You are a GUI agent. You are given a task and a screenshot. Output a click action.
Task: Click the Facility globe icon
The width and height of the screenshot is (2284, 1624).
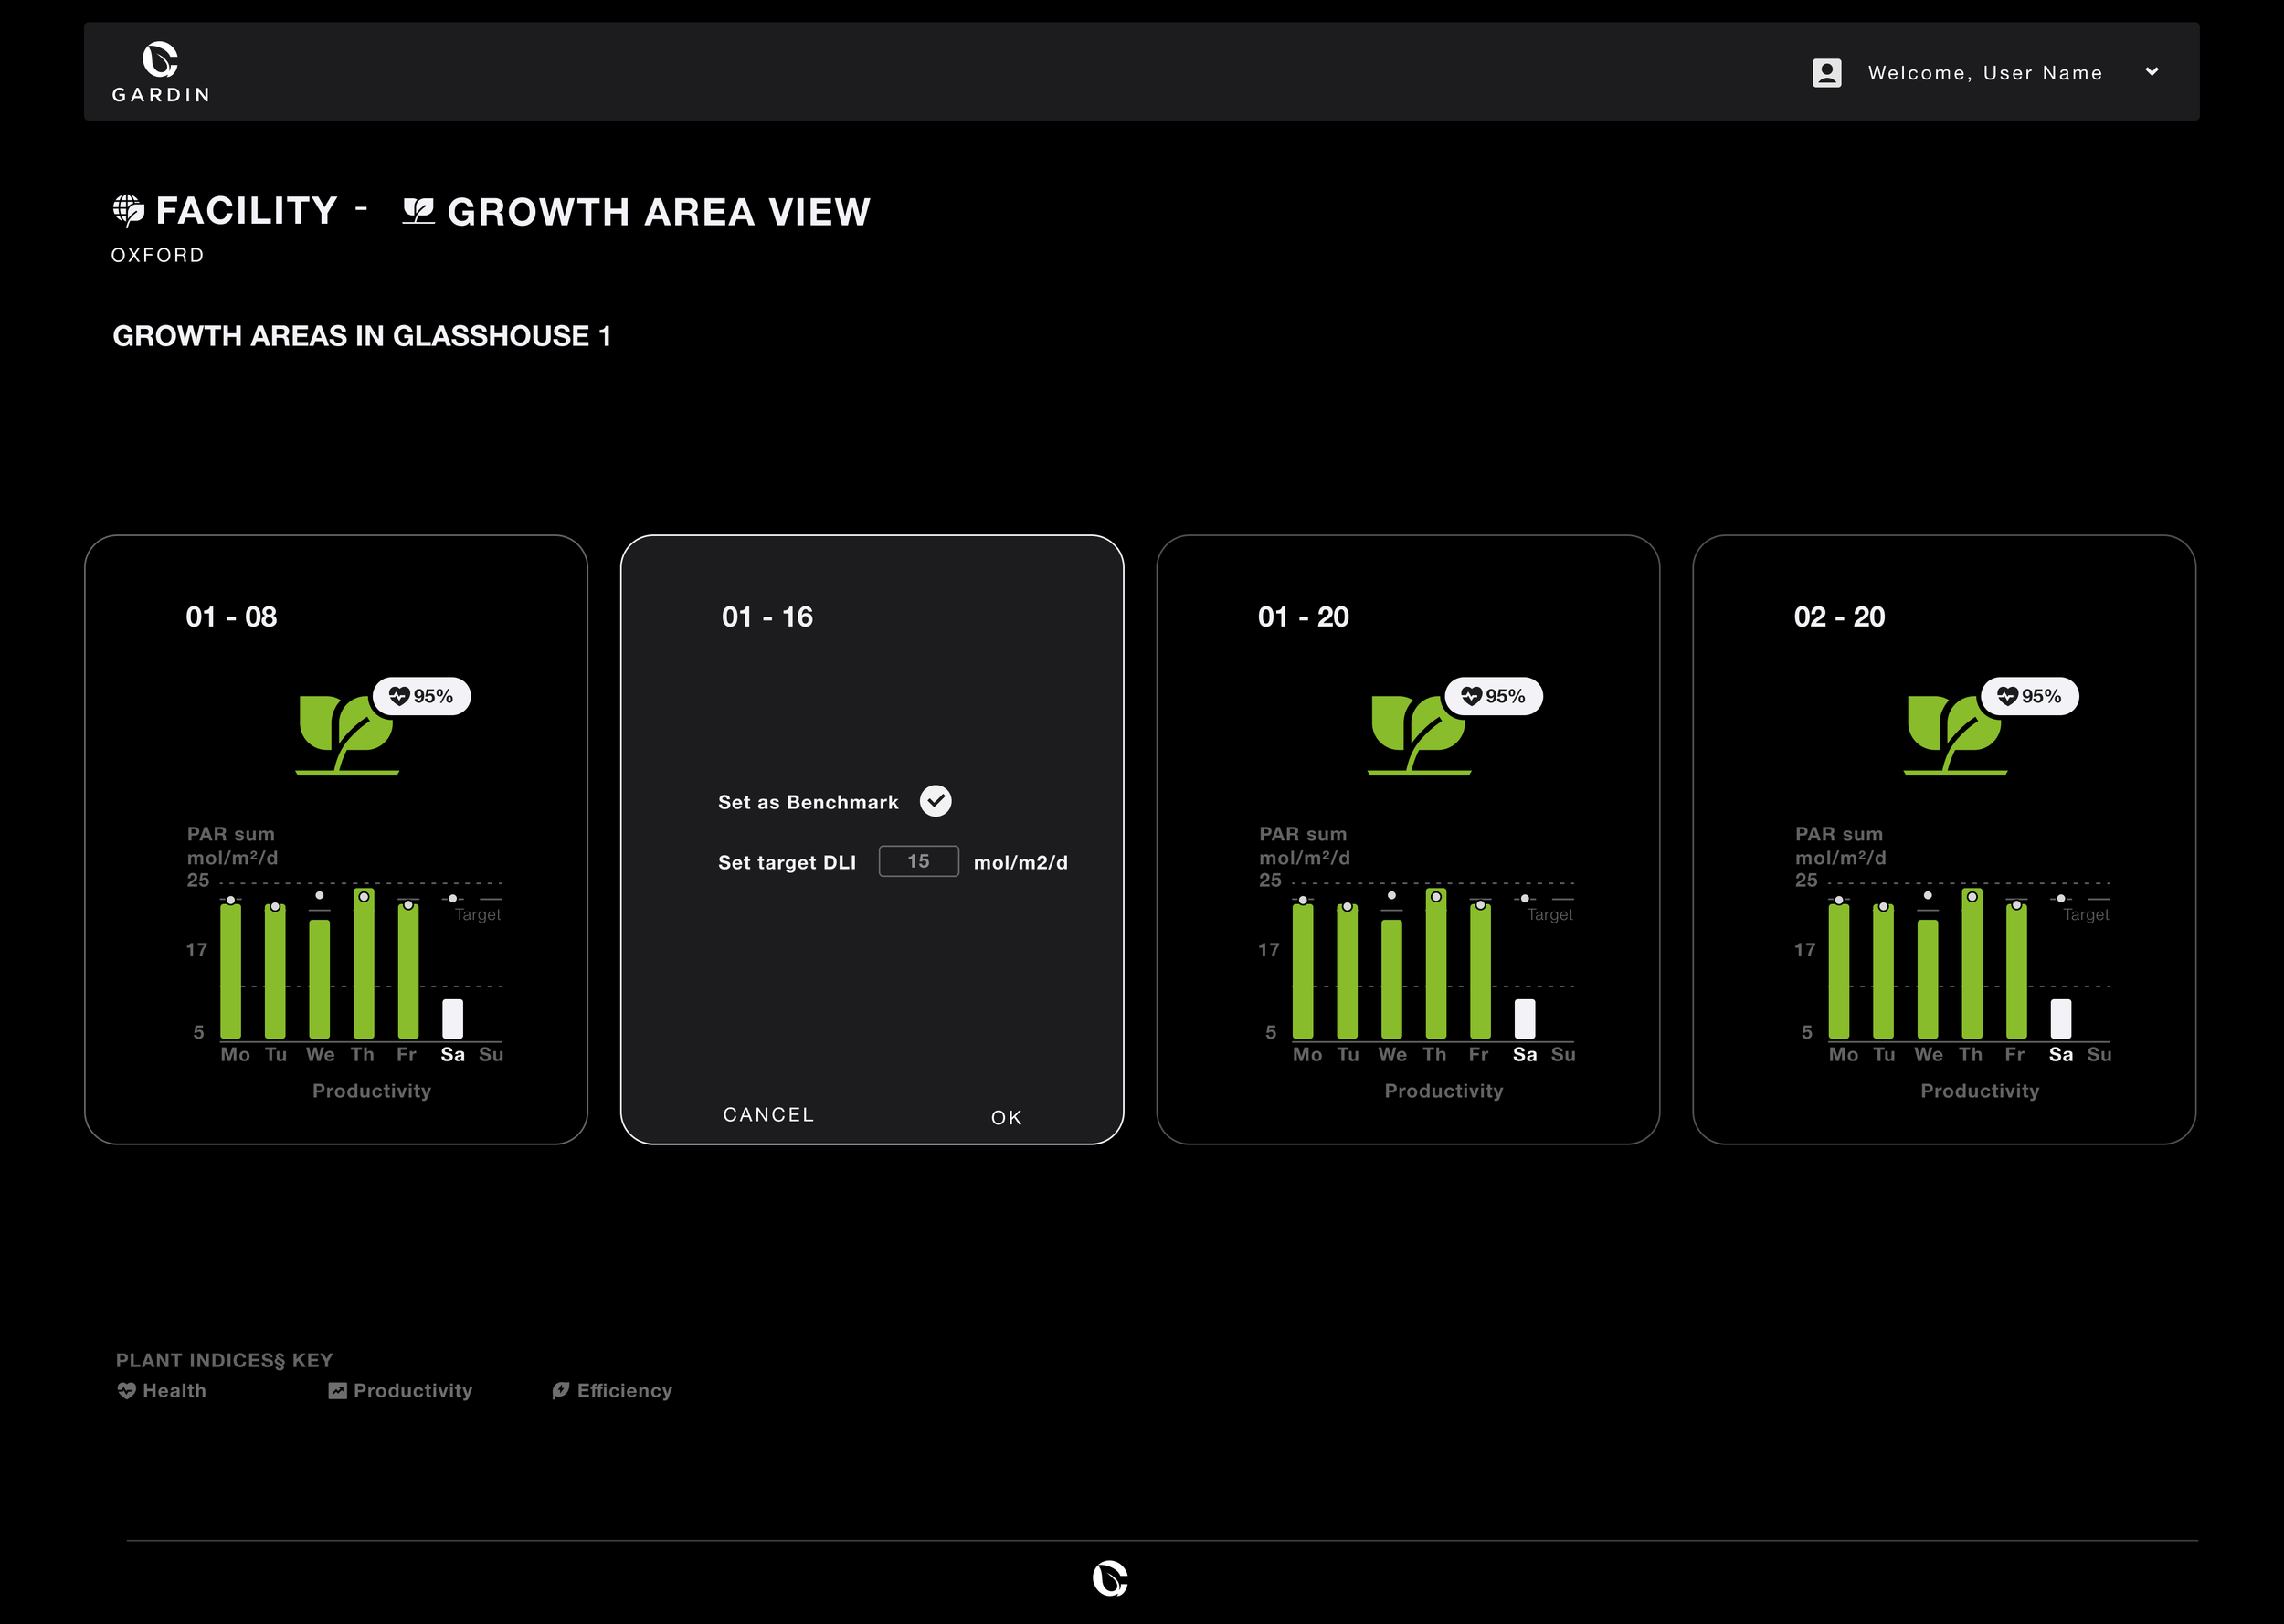128,210
